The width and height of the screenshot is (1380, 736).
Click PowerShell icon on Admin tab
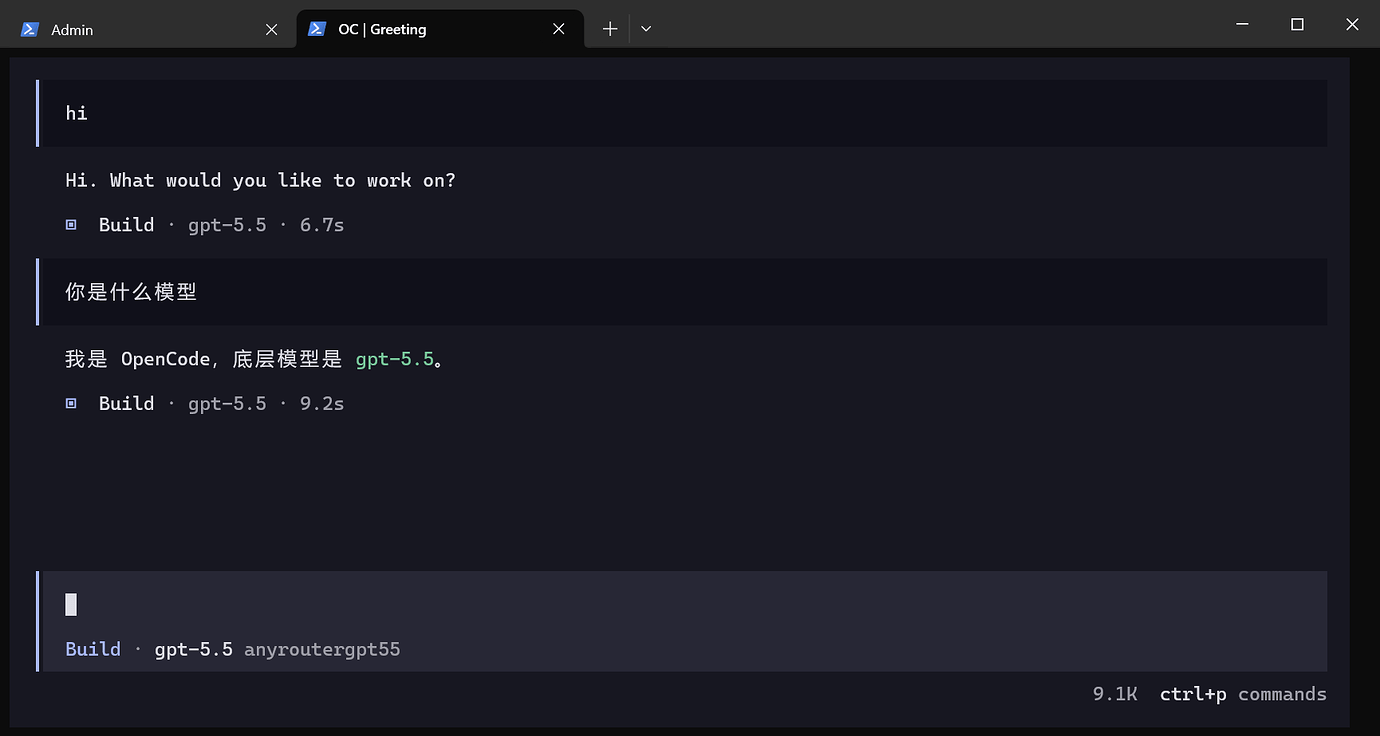point(30,29)
